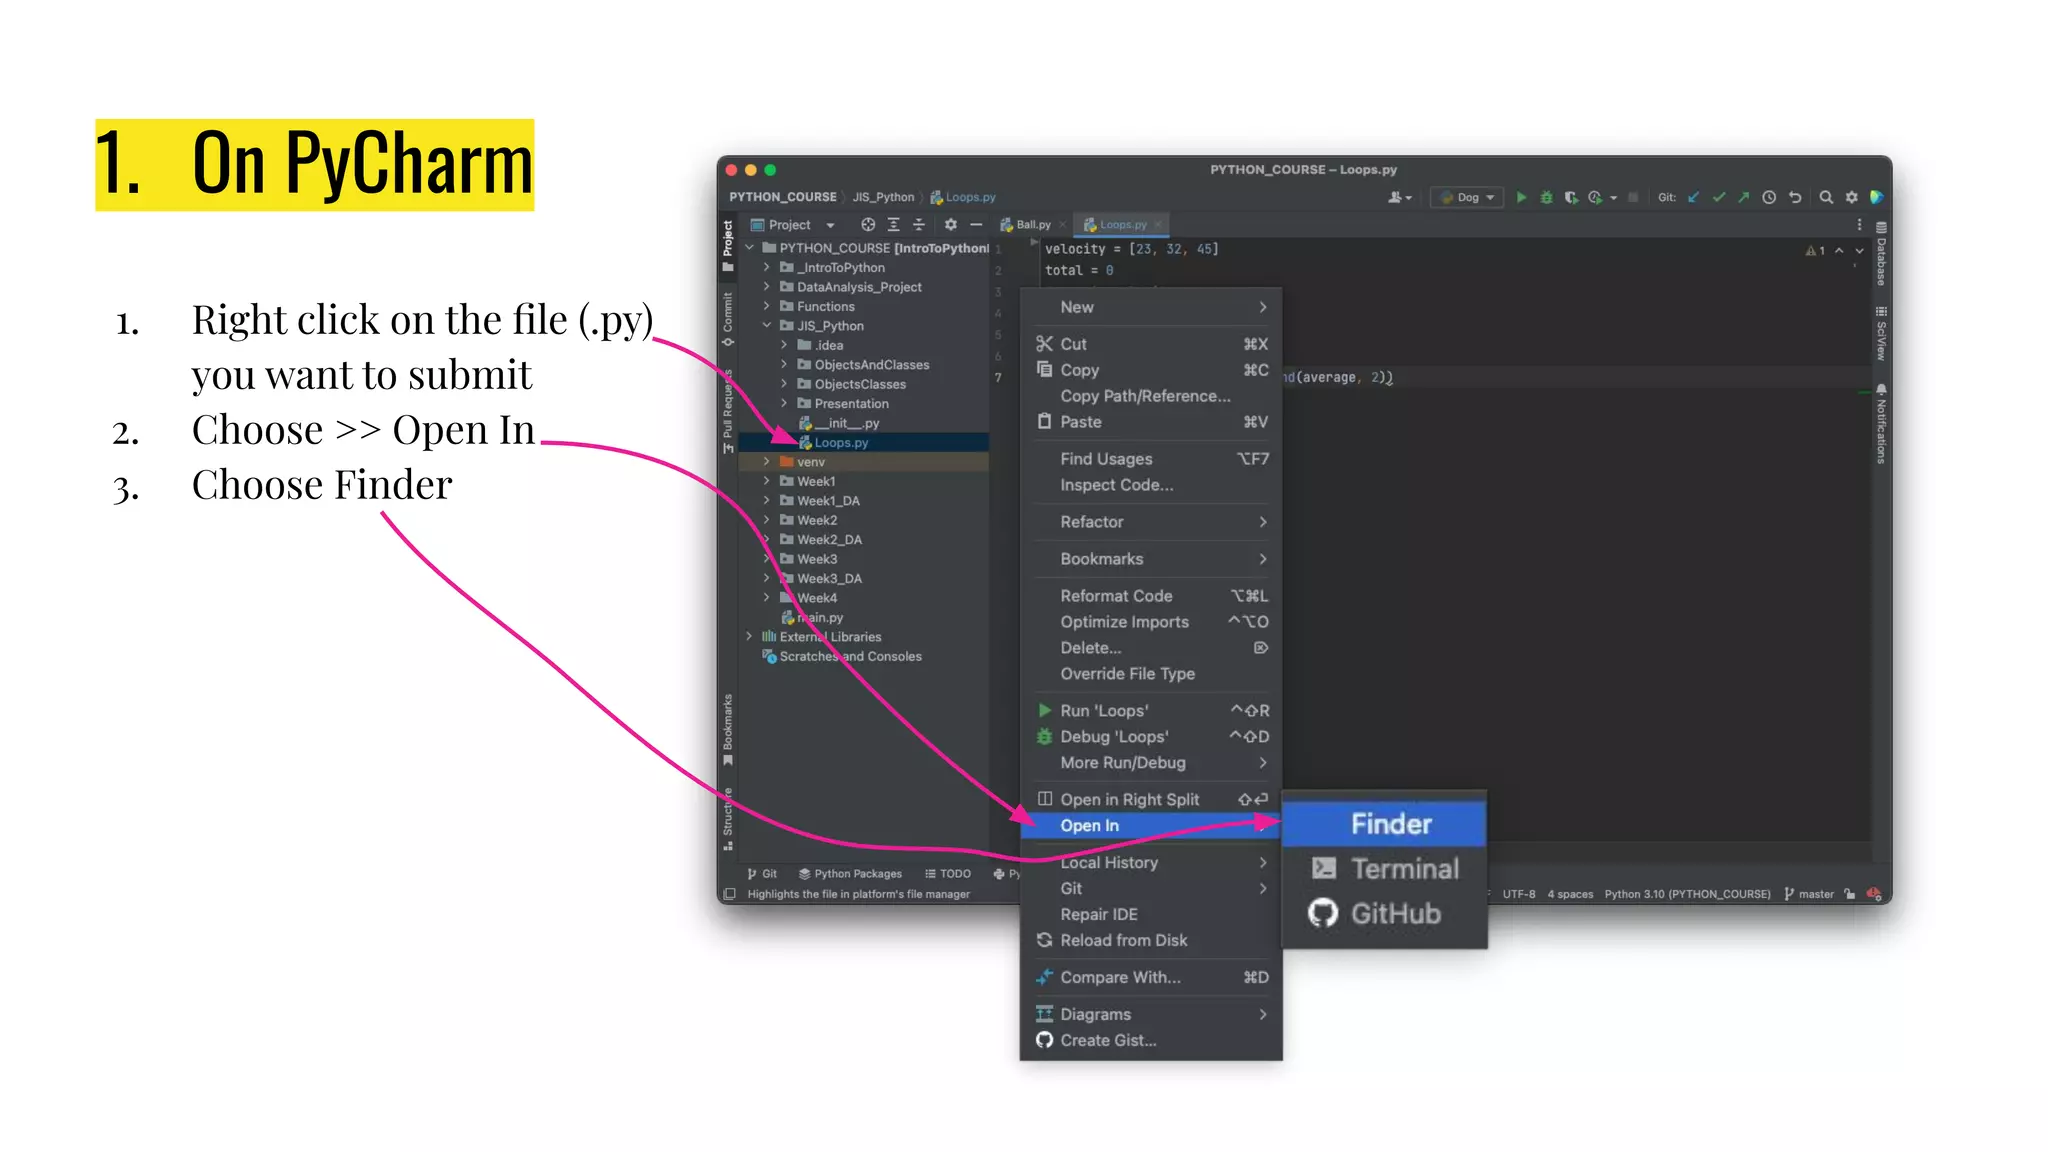Expand the Week1 folder

767,481
